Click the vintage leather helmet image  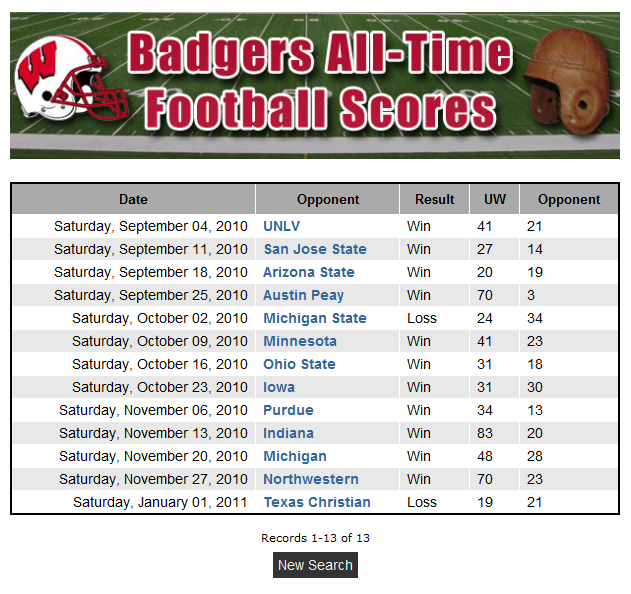click(567, 80)
